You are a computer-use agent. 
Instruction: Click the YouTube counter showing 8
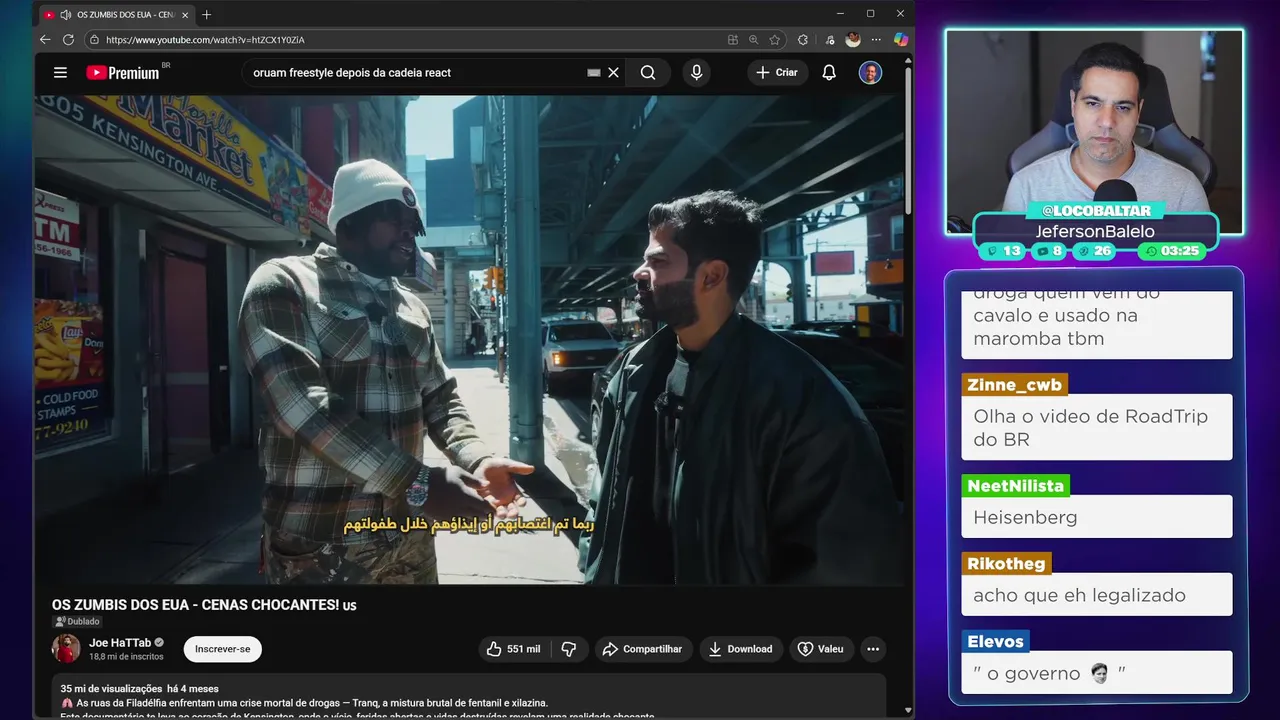[x=1050, y=251]
